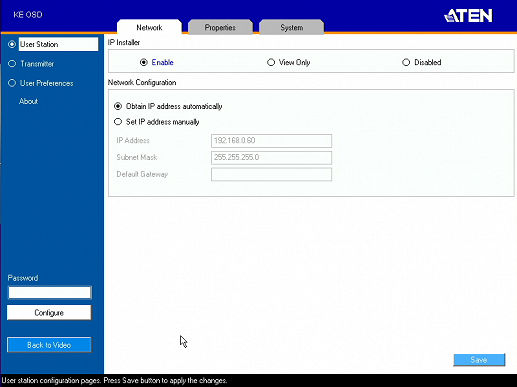The image size is (517, 387).
Task: Click Back to Video button
Action: [49, 345]
